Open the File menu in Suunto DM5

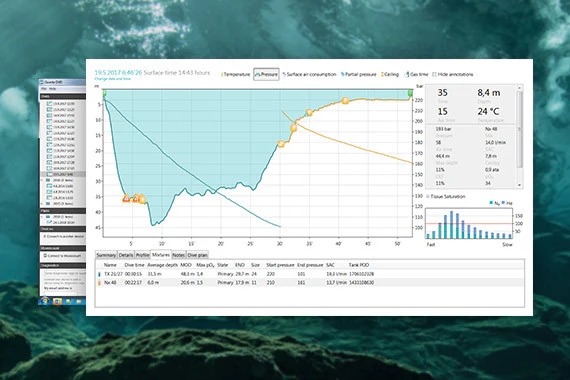click(x=44, y=89)
